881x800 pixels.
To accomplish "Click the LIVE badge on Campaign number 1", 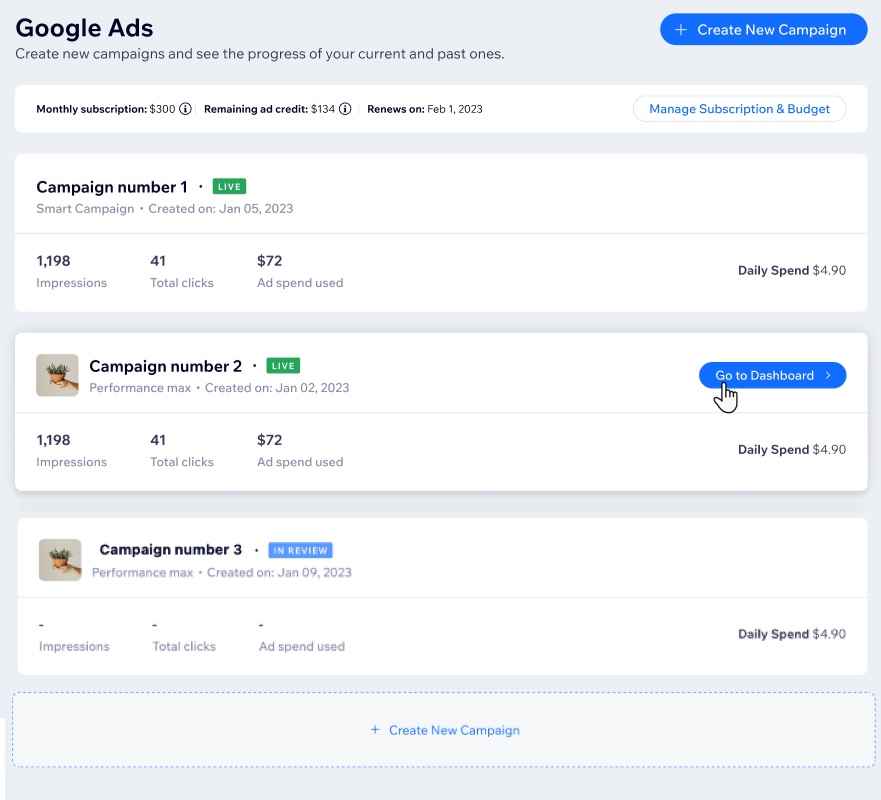I will click(229, 187).
